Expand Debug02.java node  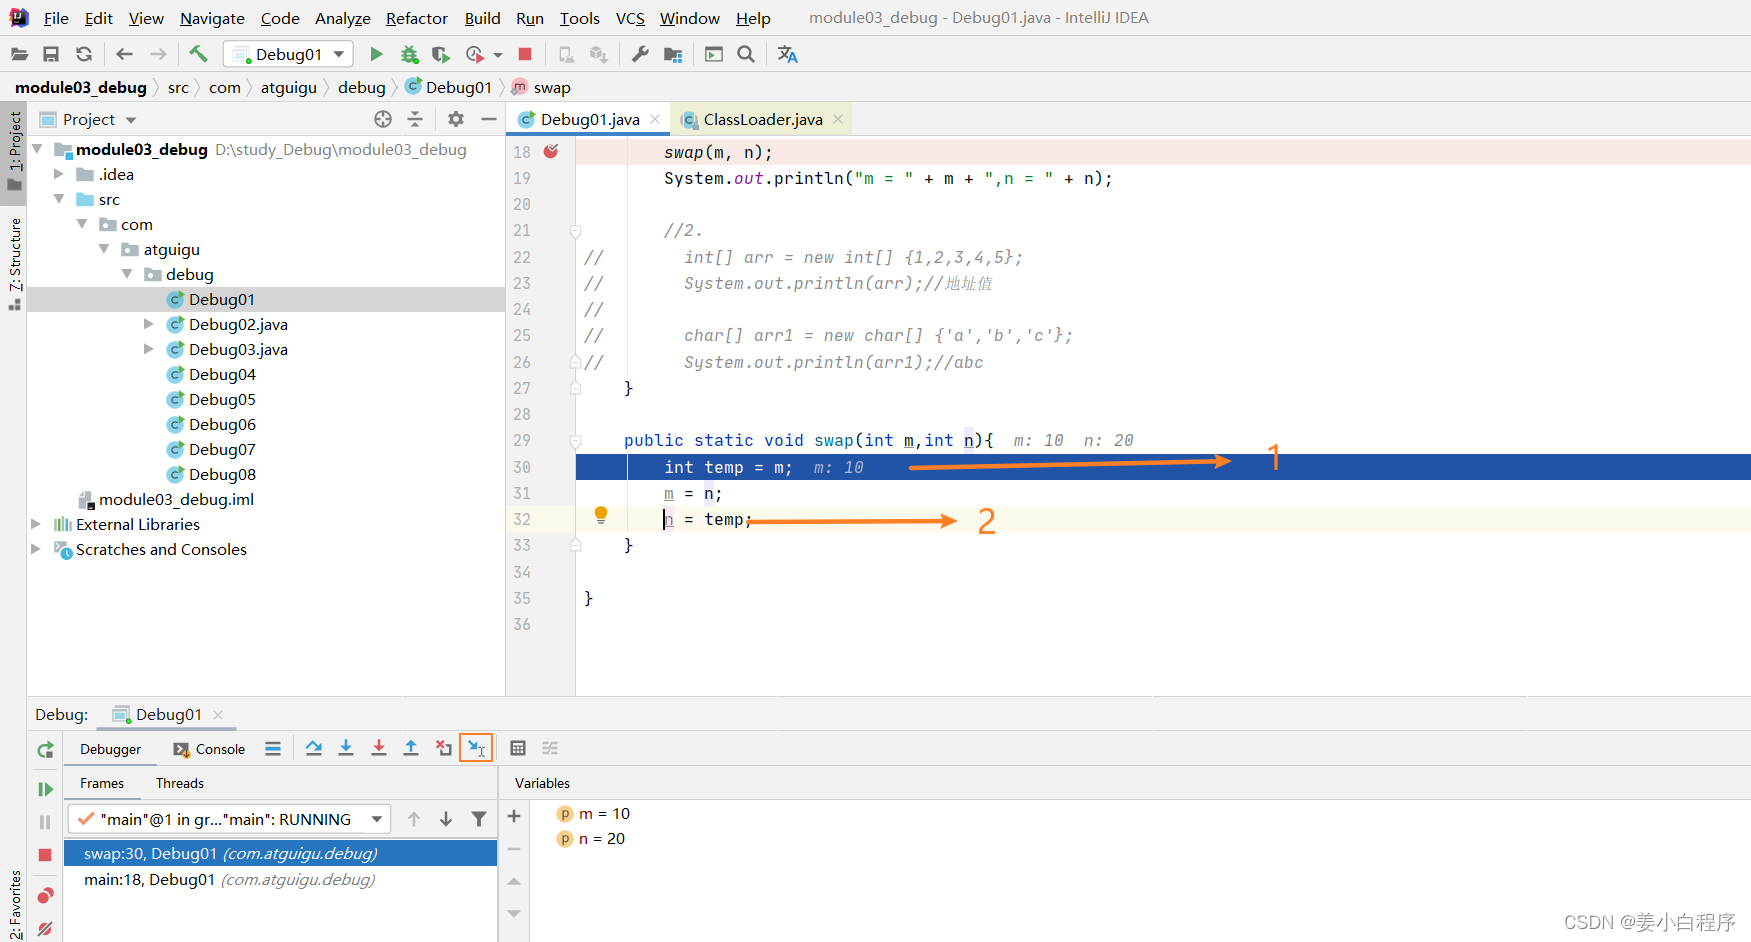pos(148,324)
